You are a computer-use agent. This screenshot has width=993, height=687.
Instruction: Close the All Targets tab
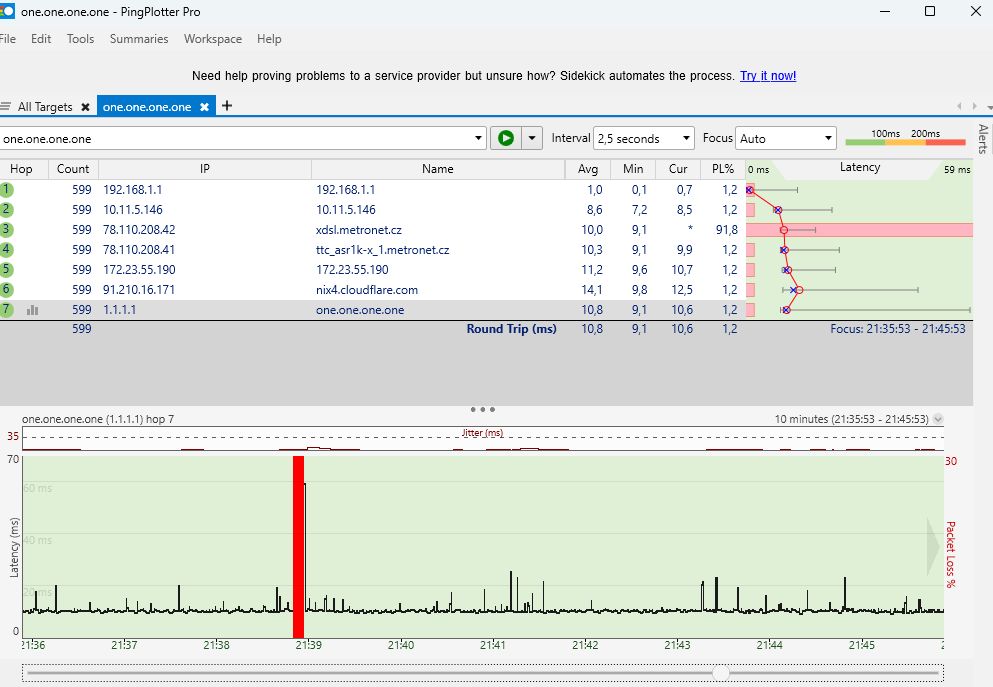click(x=85, y=107)
